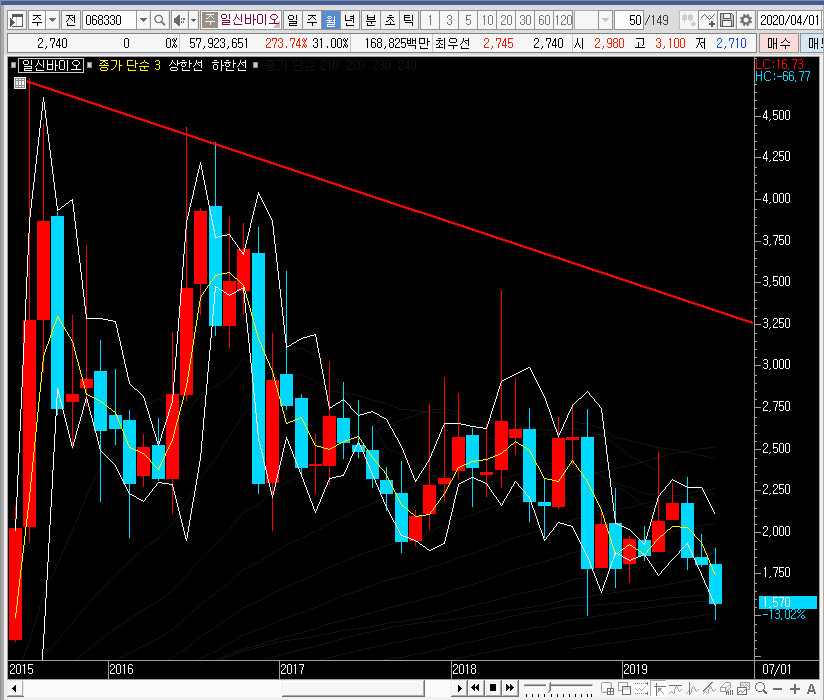Click the speaker sound icon
The width and height of the screenshot is (824, 700).
[180, 20]
